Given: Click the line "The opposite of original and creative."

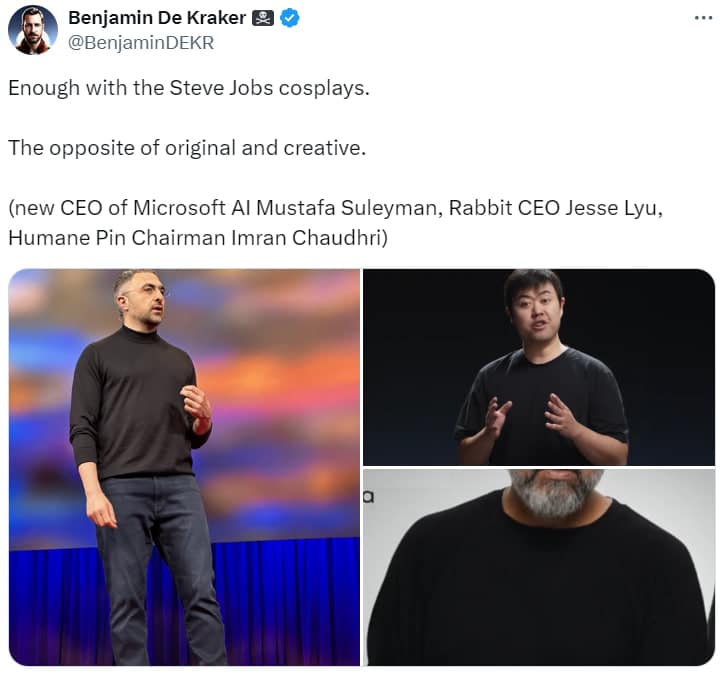Looking at the screenshot, I should (x=188, y=148).
